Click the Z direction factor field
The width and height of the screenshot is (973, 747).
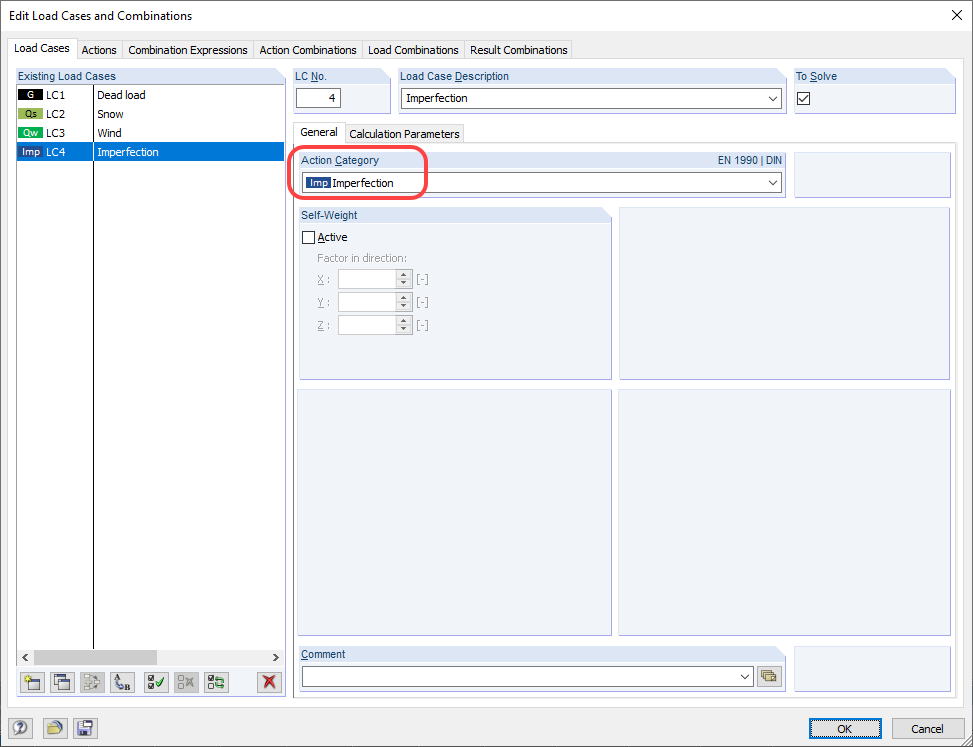coord(367,325)
